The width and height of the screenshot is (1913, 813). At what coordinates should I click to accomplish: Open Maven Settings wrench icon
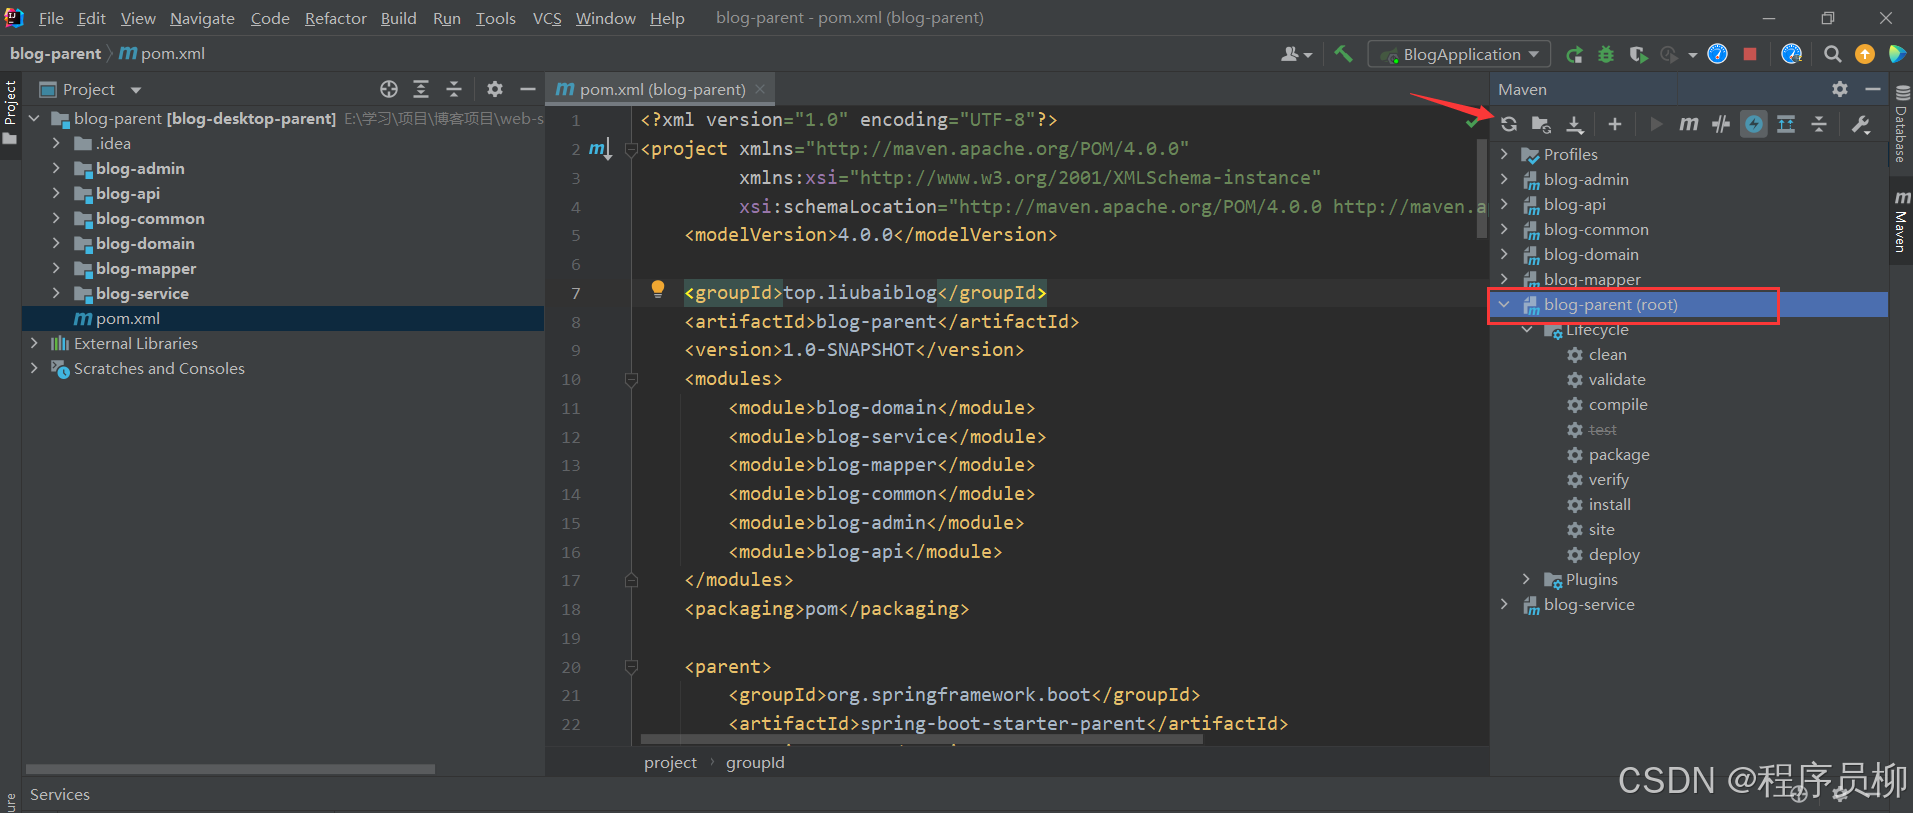[1861, 124]
